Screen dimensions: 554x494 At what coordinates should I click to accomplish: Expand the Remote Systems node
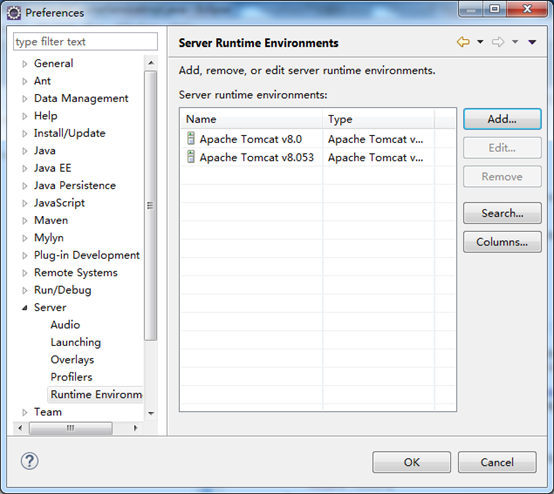click(x=24, y=273)
